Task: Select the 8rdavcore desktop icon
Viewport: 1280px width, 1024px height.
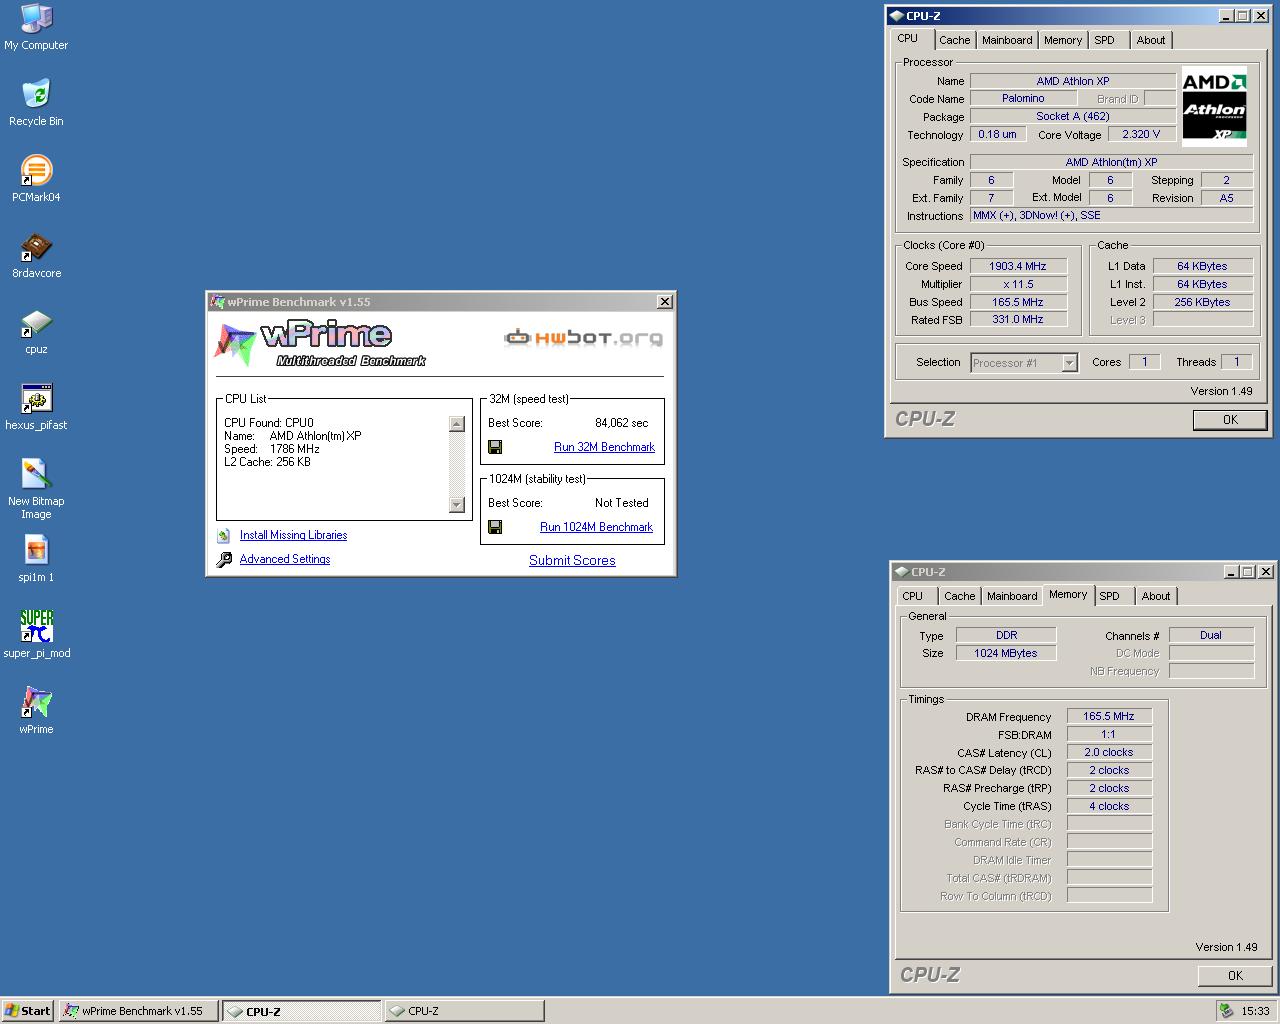Action: click(36, 255)
